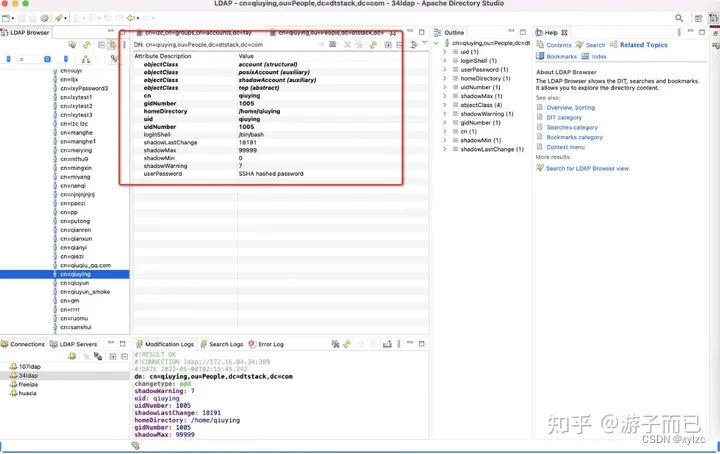This screenshot has width=720, height=454.
Task: Click the Expand All icon in entry editor
Action: 388,45
